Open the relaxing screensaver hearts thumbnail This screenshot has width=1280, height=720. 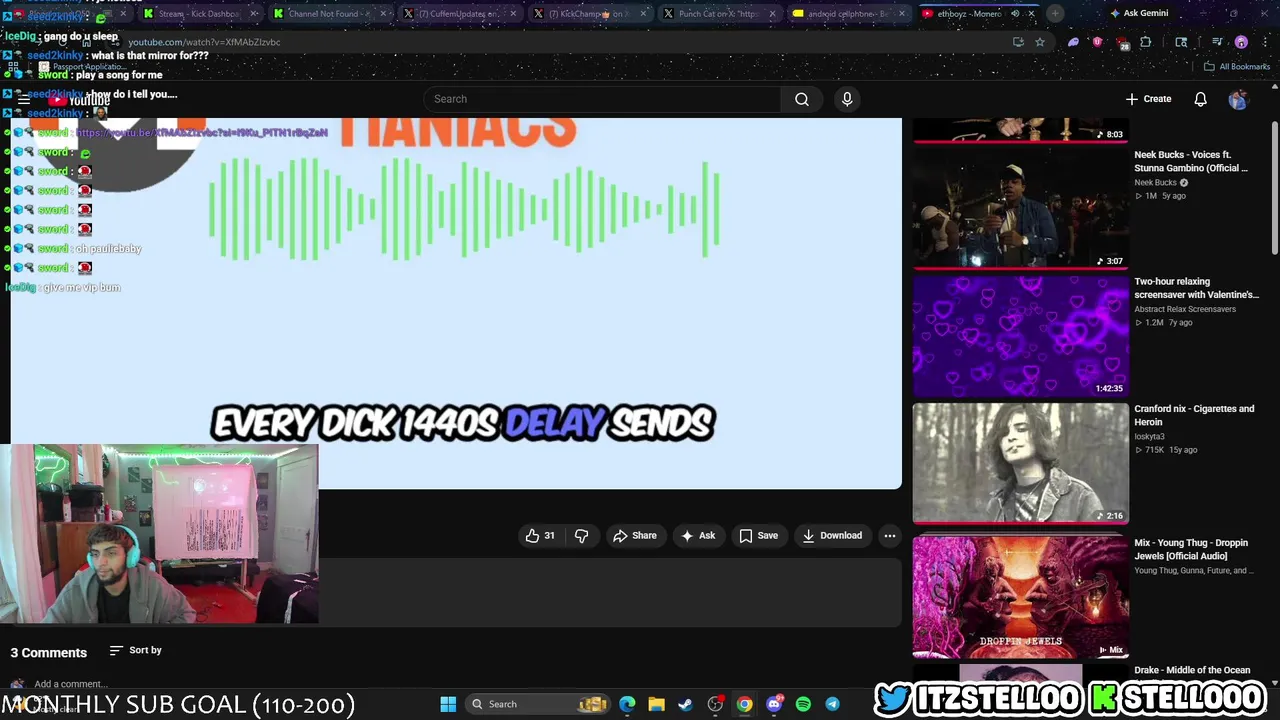tap(1021, 336)
